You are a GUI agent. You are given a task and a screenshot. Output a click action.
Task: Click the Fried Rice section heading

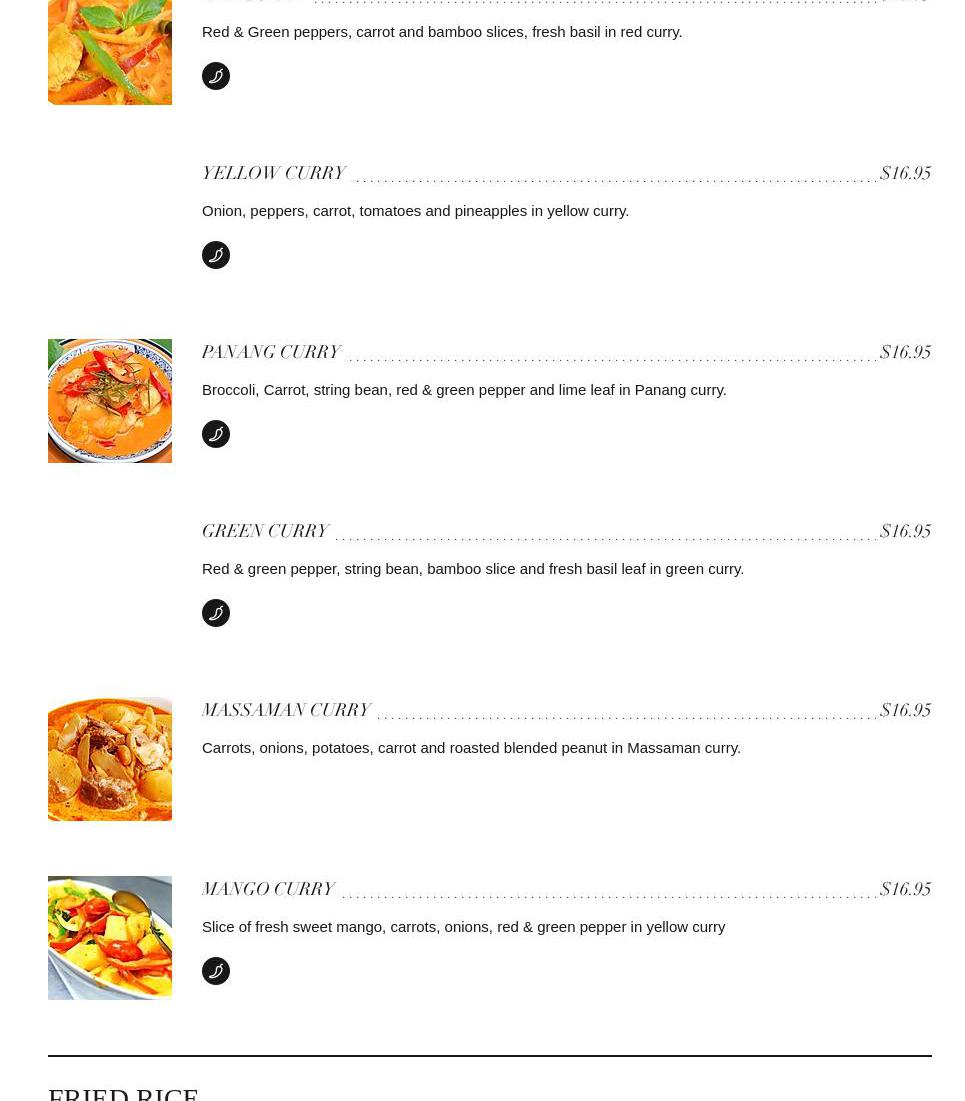(x=123, y=1093)
